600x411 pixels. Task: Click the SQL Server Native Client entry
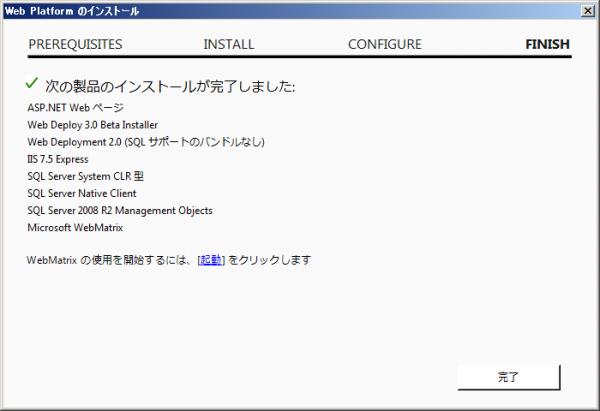82,193
